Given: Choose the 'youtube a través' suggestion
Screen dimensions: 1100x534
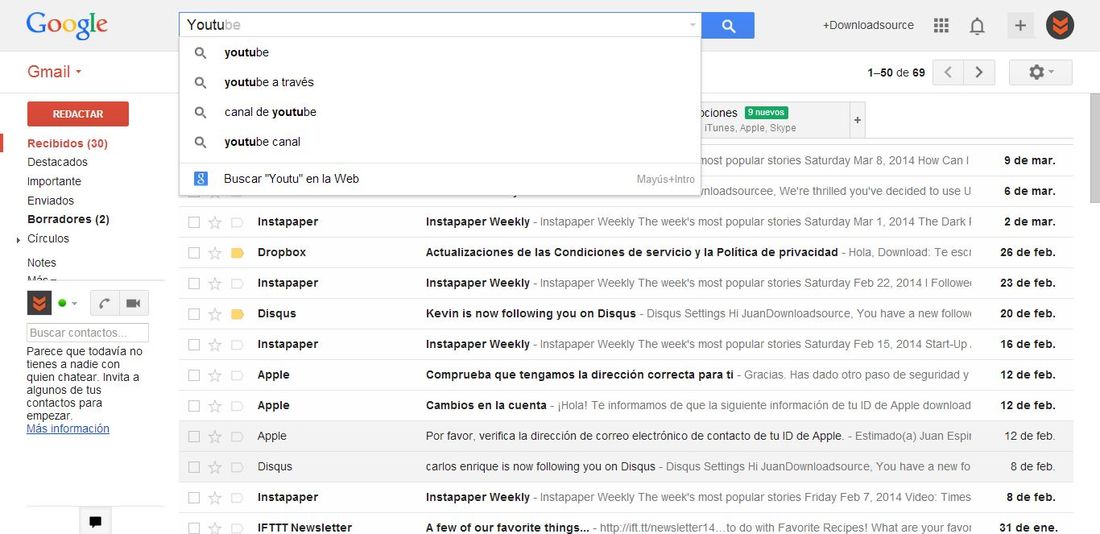Looking at the screenshot, I should pos(440,82).
